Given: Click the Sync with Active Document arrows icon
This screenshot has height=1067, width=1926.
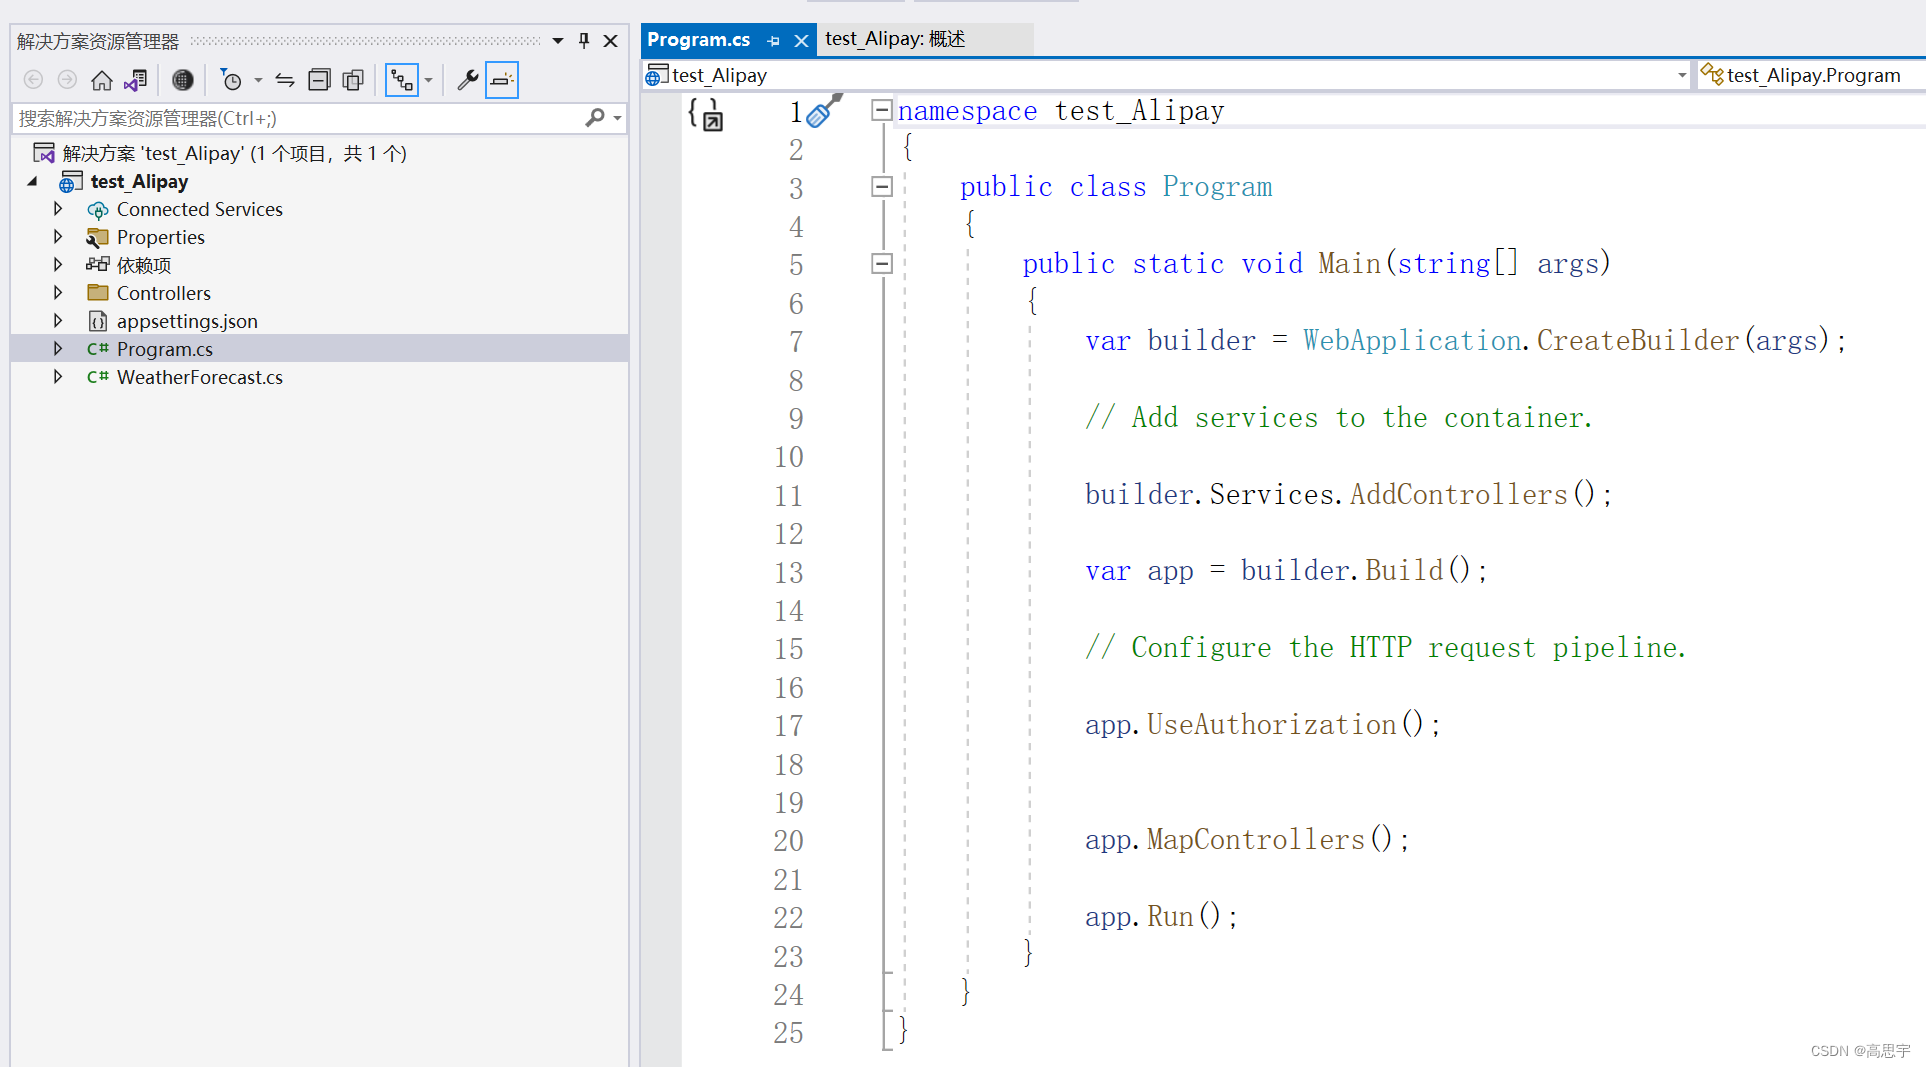Looking at the screenshot, I should click(285, 80).
